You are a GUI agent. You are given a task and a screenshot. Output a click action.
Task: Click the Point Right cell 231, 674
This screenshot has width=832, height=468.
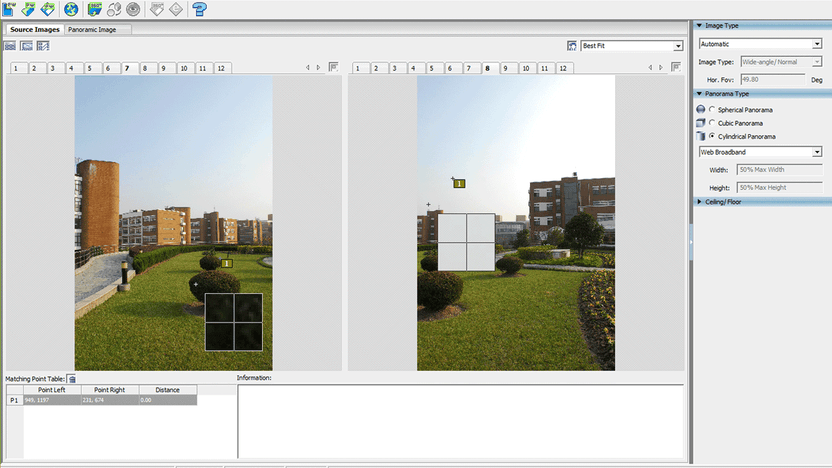click(x=110, y=400)
